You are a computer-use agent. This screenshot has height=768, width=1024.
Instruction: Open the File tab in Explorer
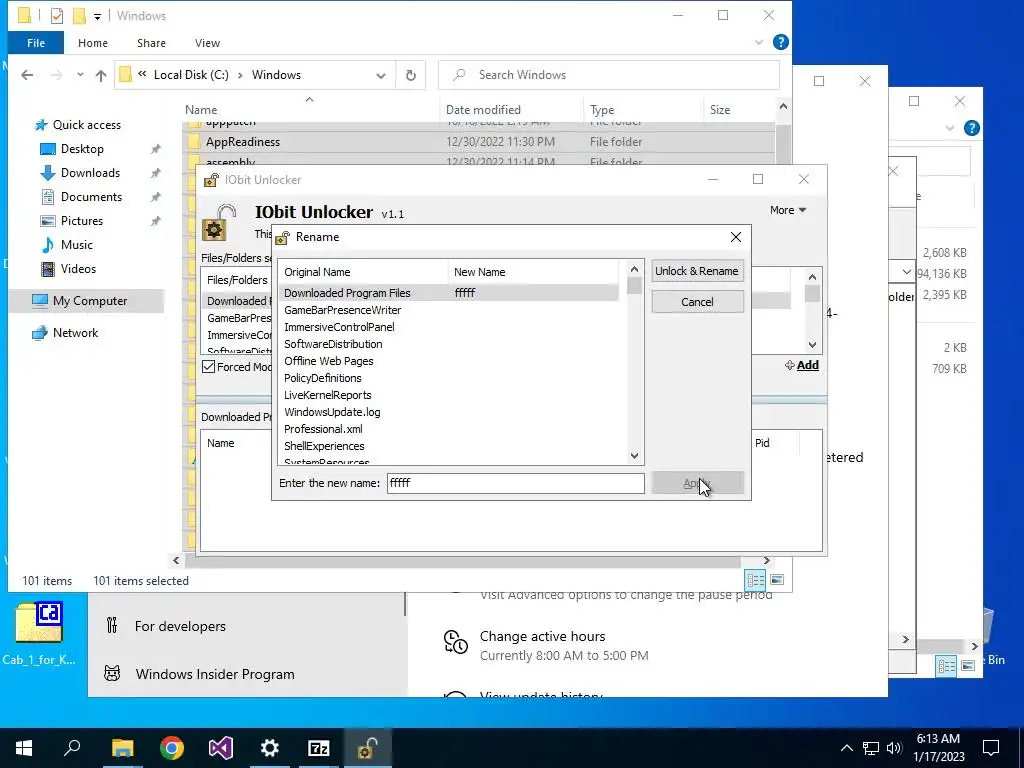coord(36,43)
